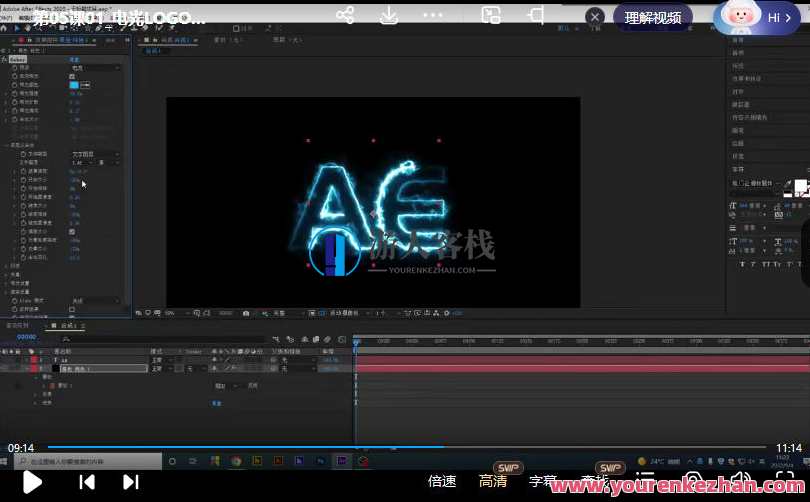
Task: Toggle mask and shape path visibility icon
Action: point(207,313)
